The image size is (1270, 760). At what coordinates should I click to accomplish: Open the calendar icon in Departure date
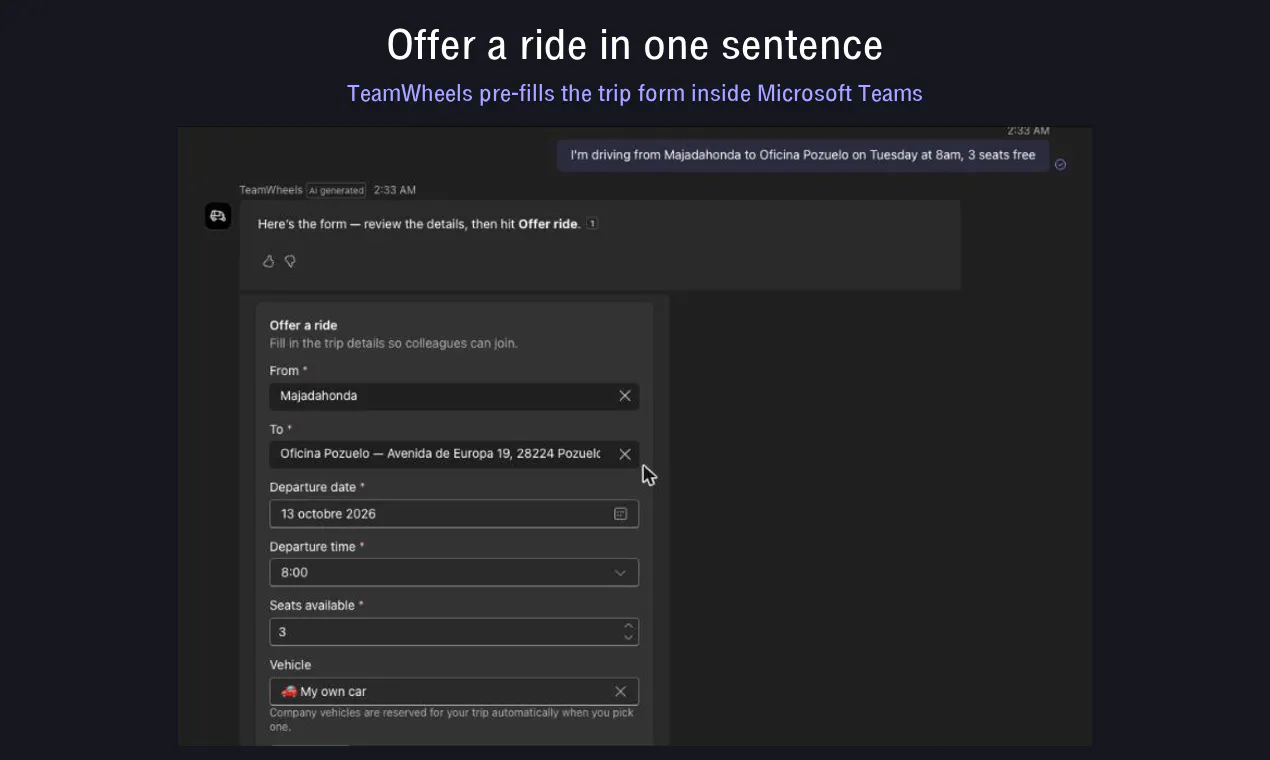[x=620, y=514]
